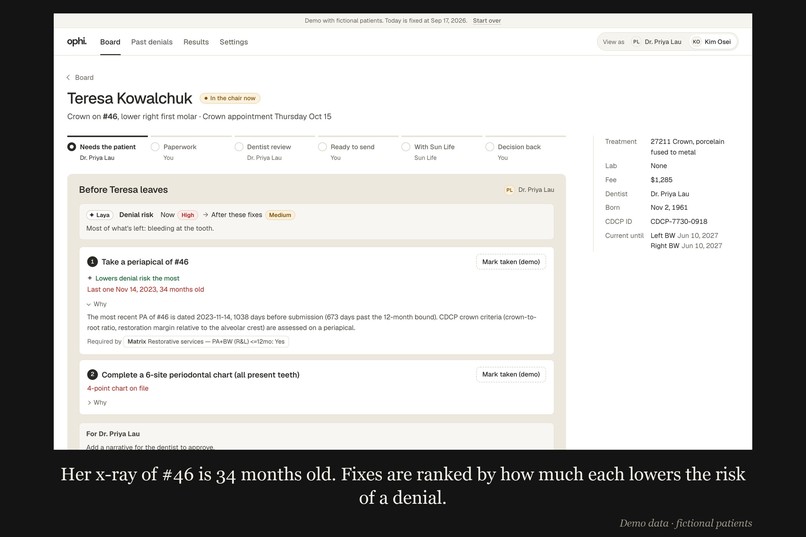The width and height of the screenshot is (806, 537).
Task: Open the Board tab
Action: point(110,42)
